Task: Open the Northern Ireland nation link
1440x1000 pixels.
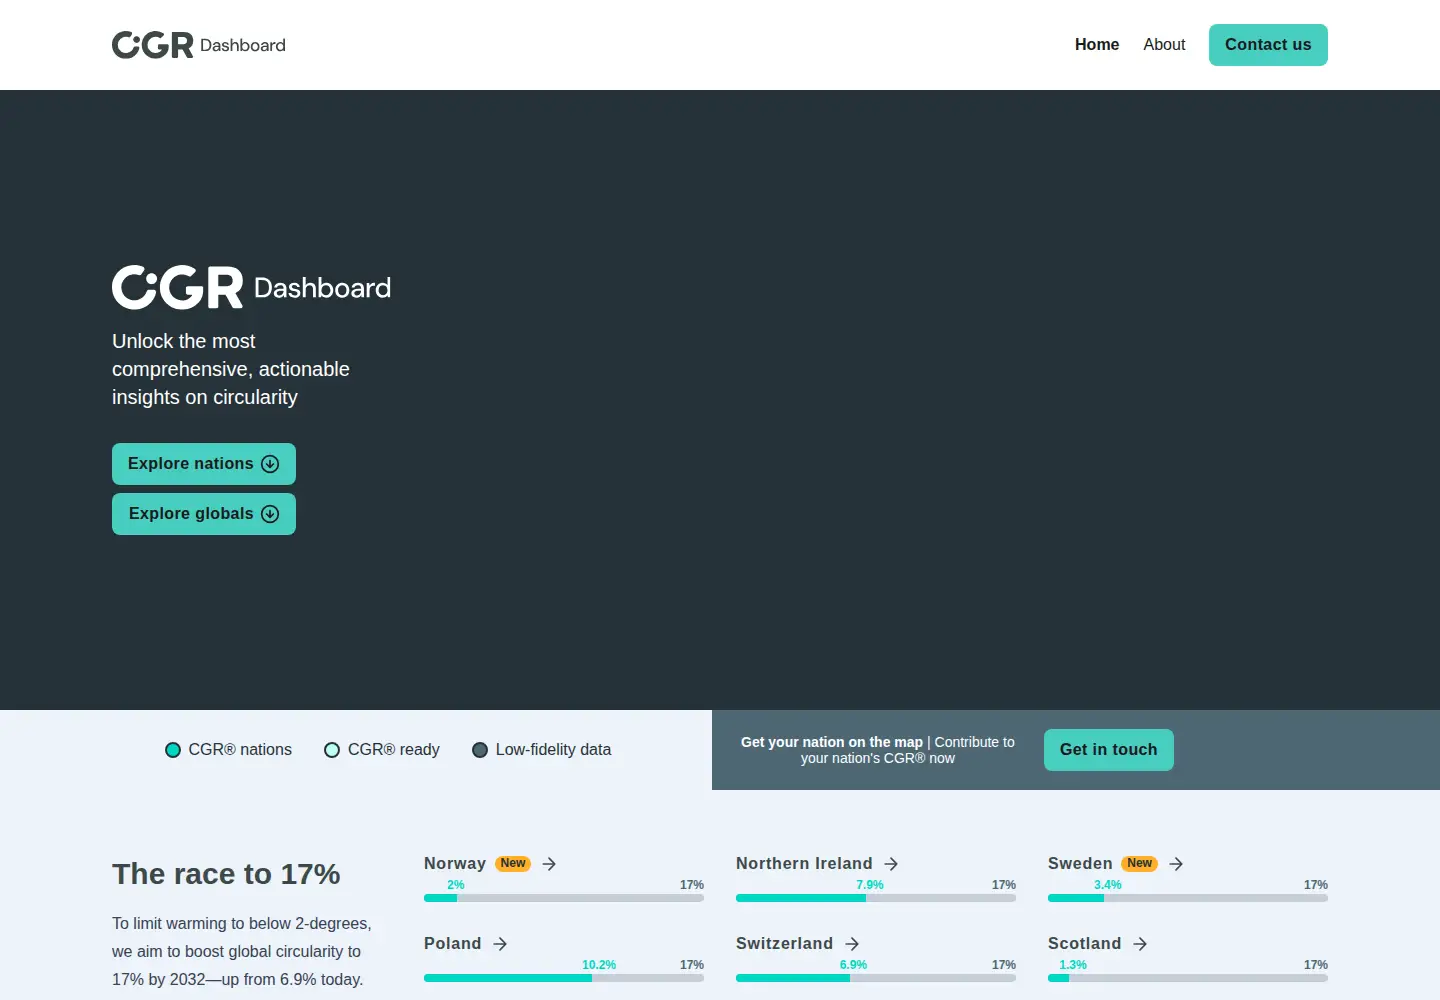Action: (804, 864)
